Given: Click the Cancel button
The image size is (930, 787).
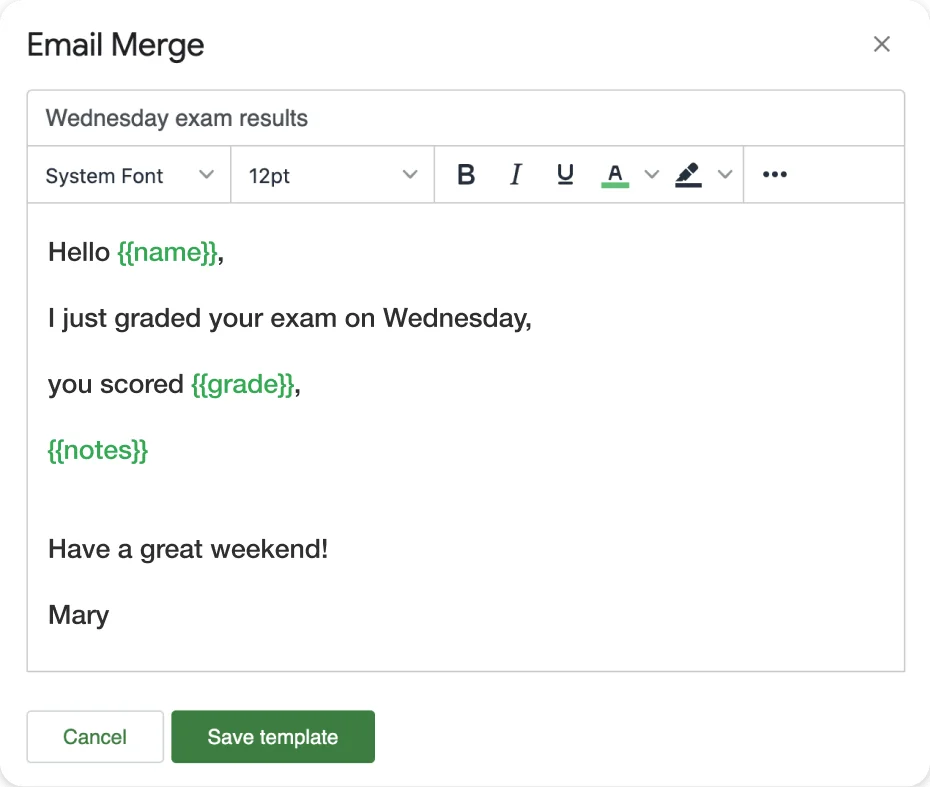Looking at the screenshot, I should pos(94,736).
